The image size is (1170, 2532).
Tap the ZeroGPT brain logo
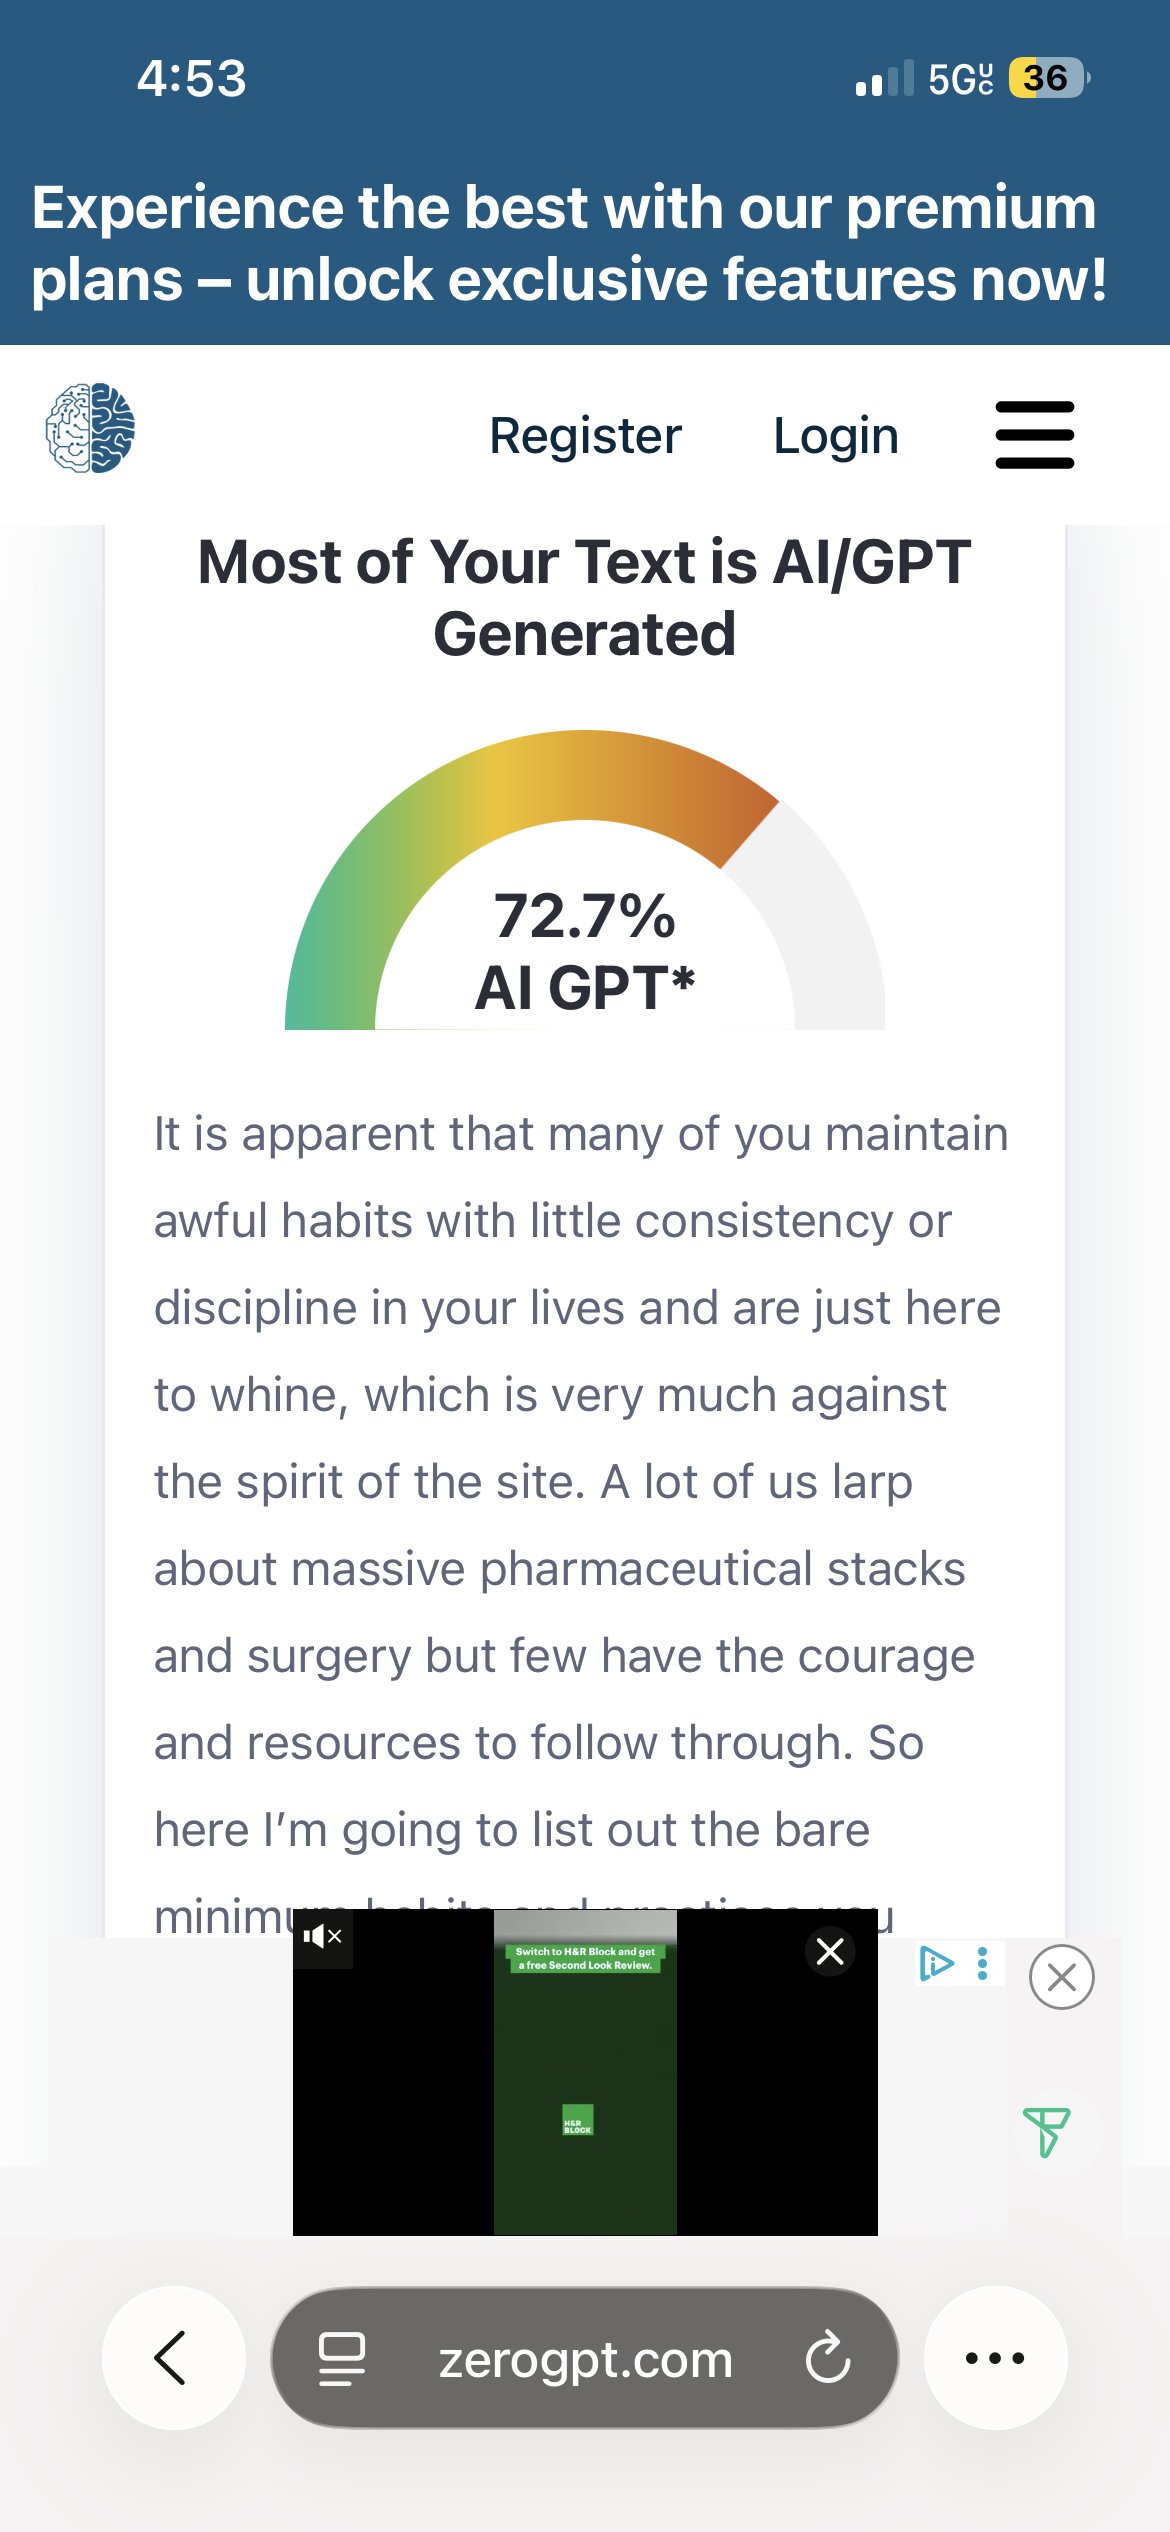[91, 428]
